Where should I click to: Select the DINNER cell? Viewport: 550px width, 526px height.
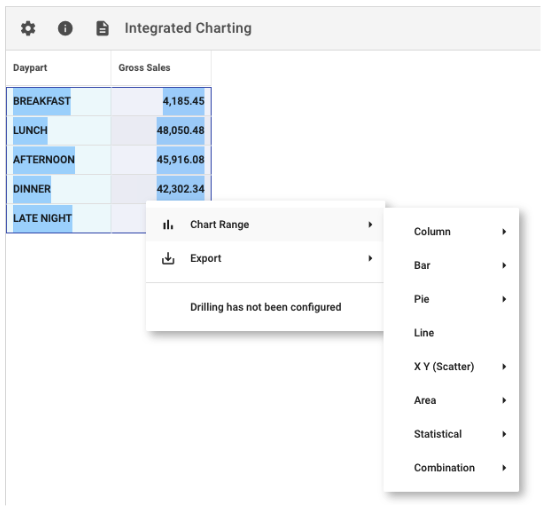pos(58,189)
